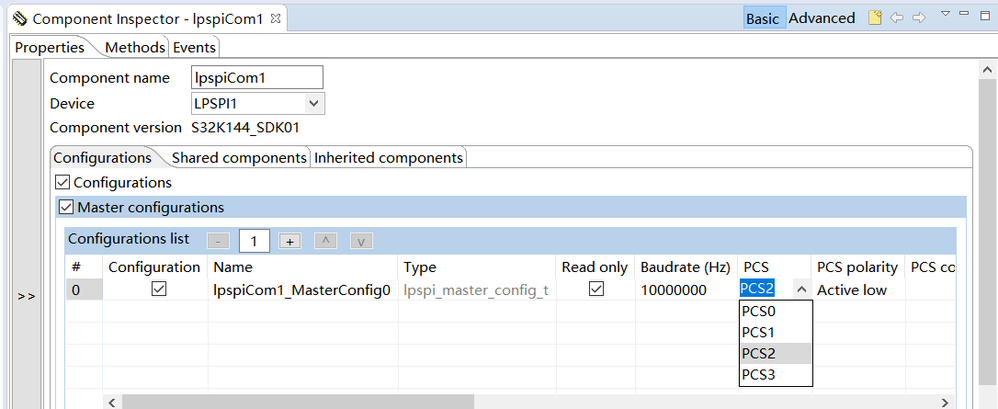Move configuration up in the list

coord(326,241)
